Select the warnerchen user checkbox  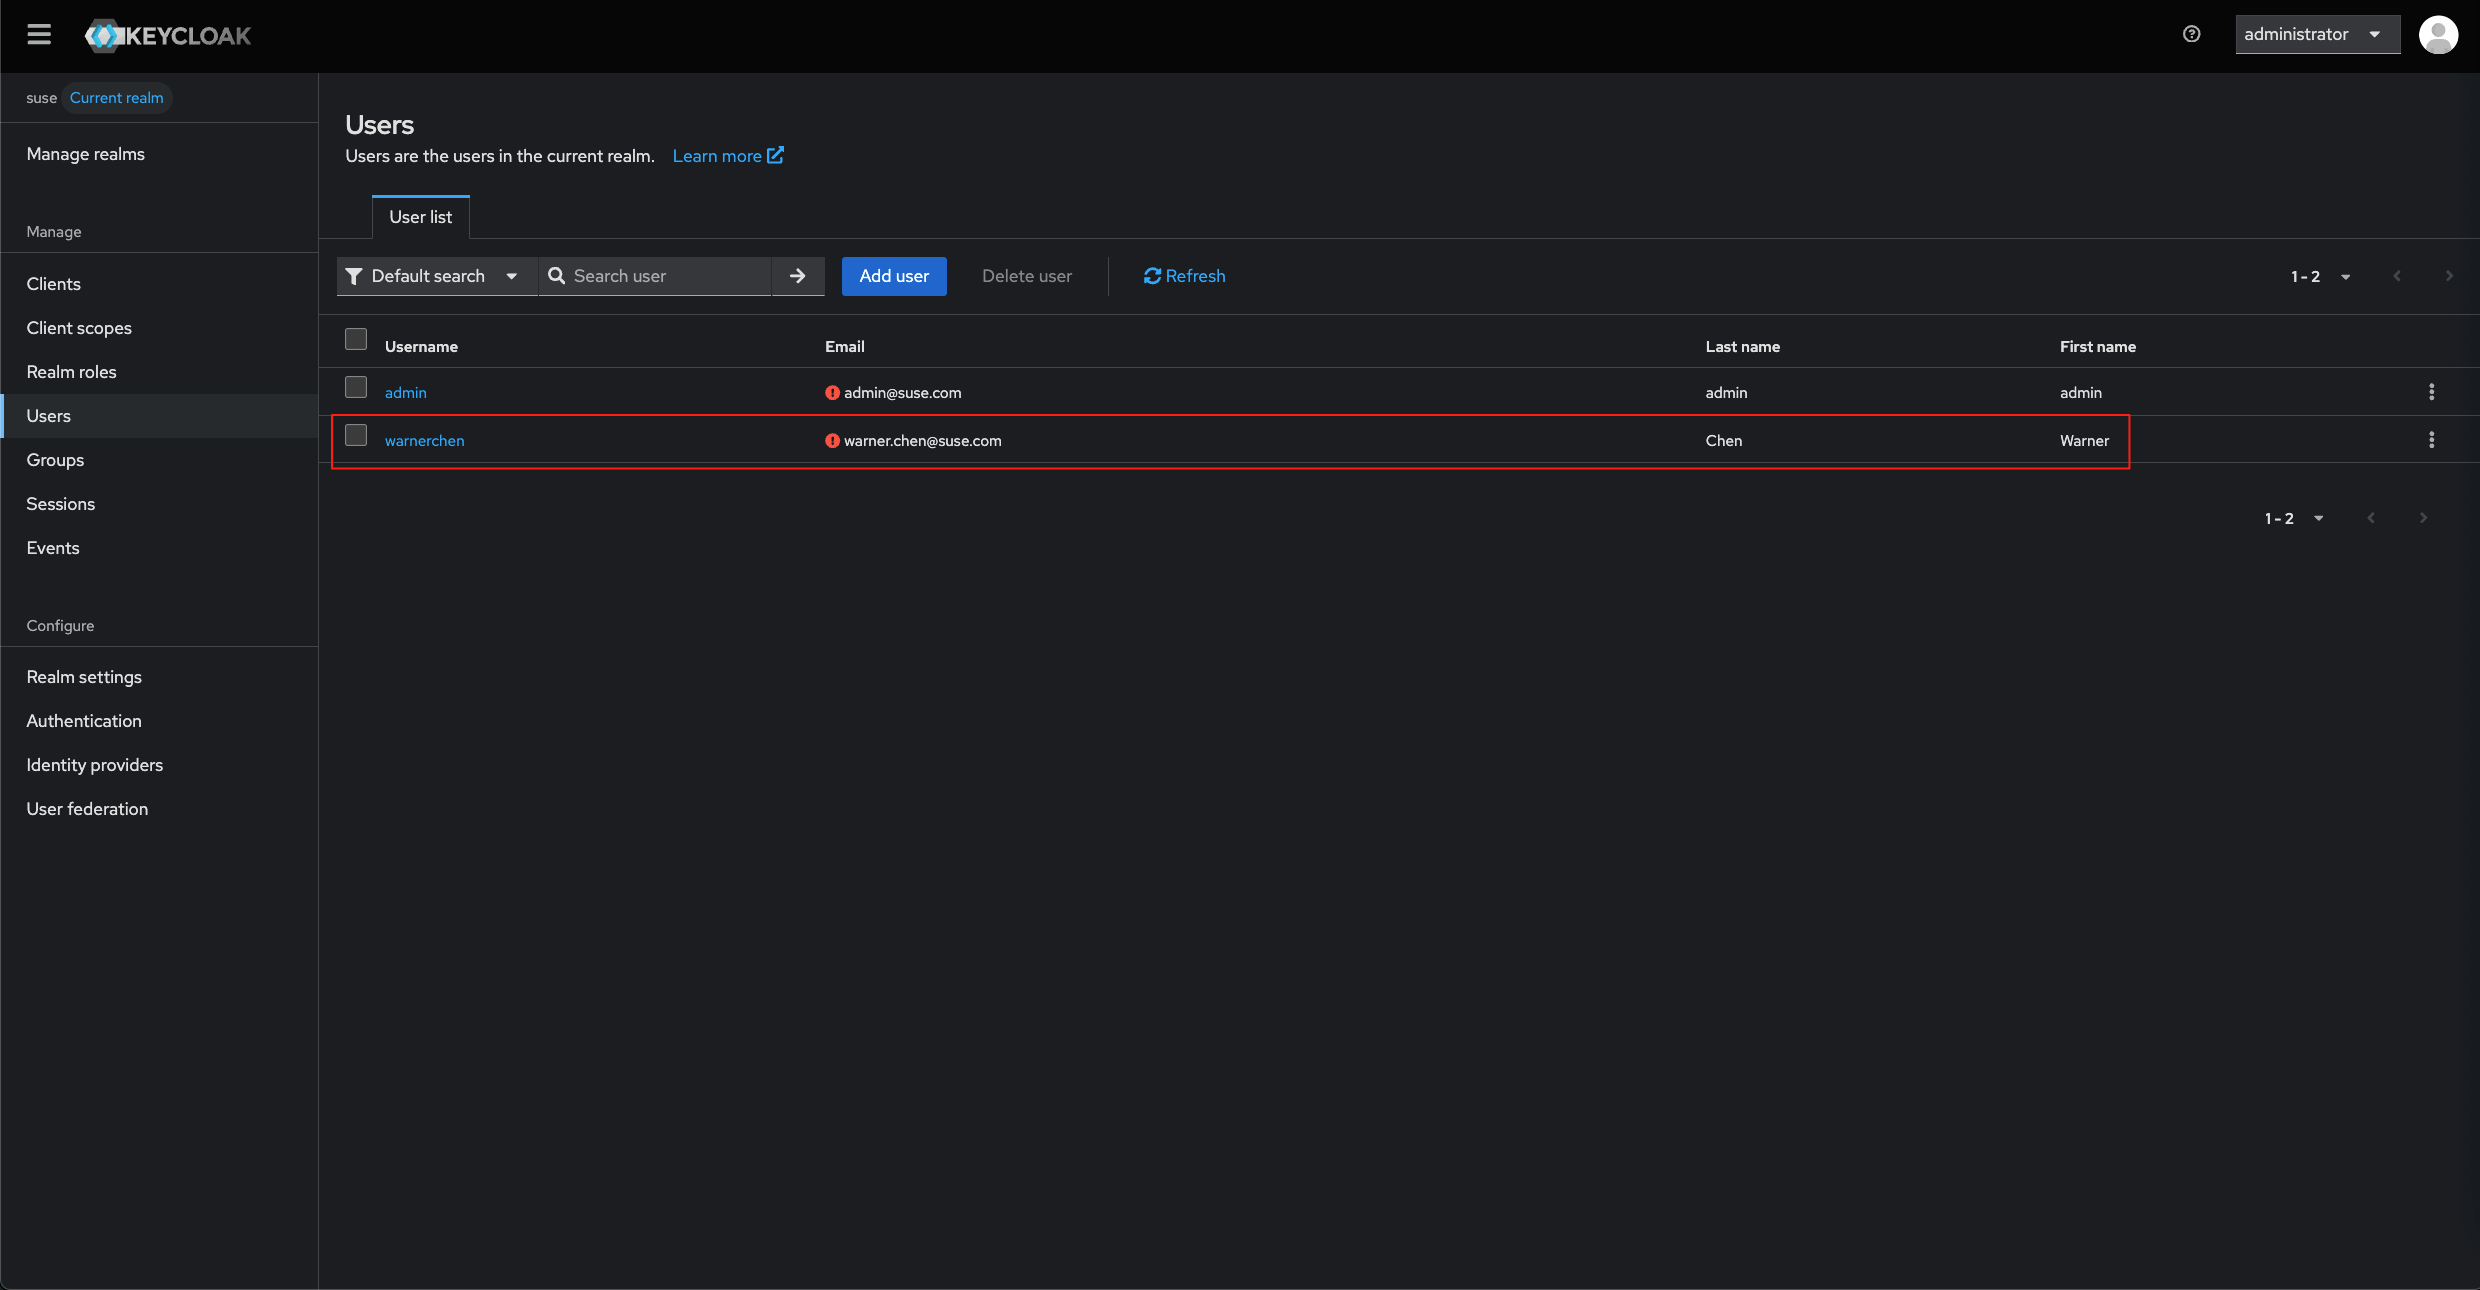point(356,436)
